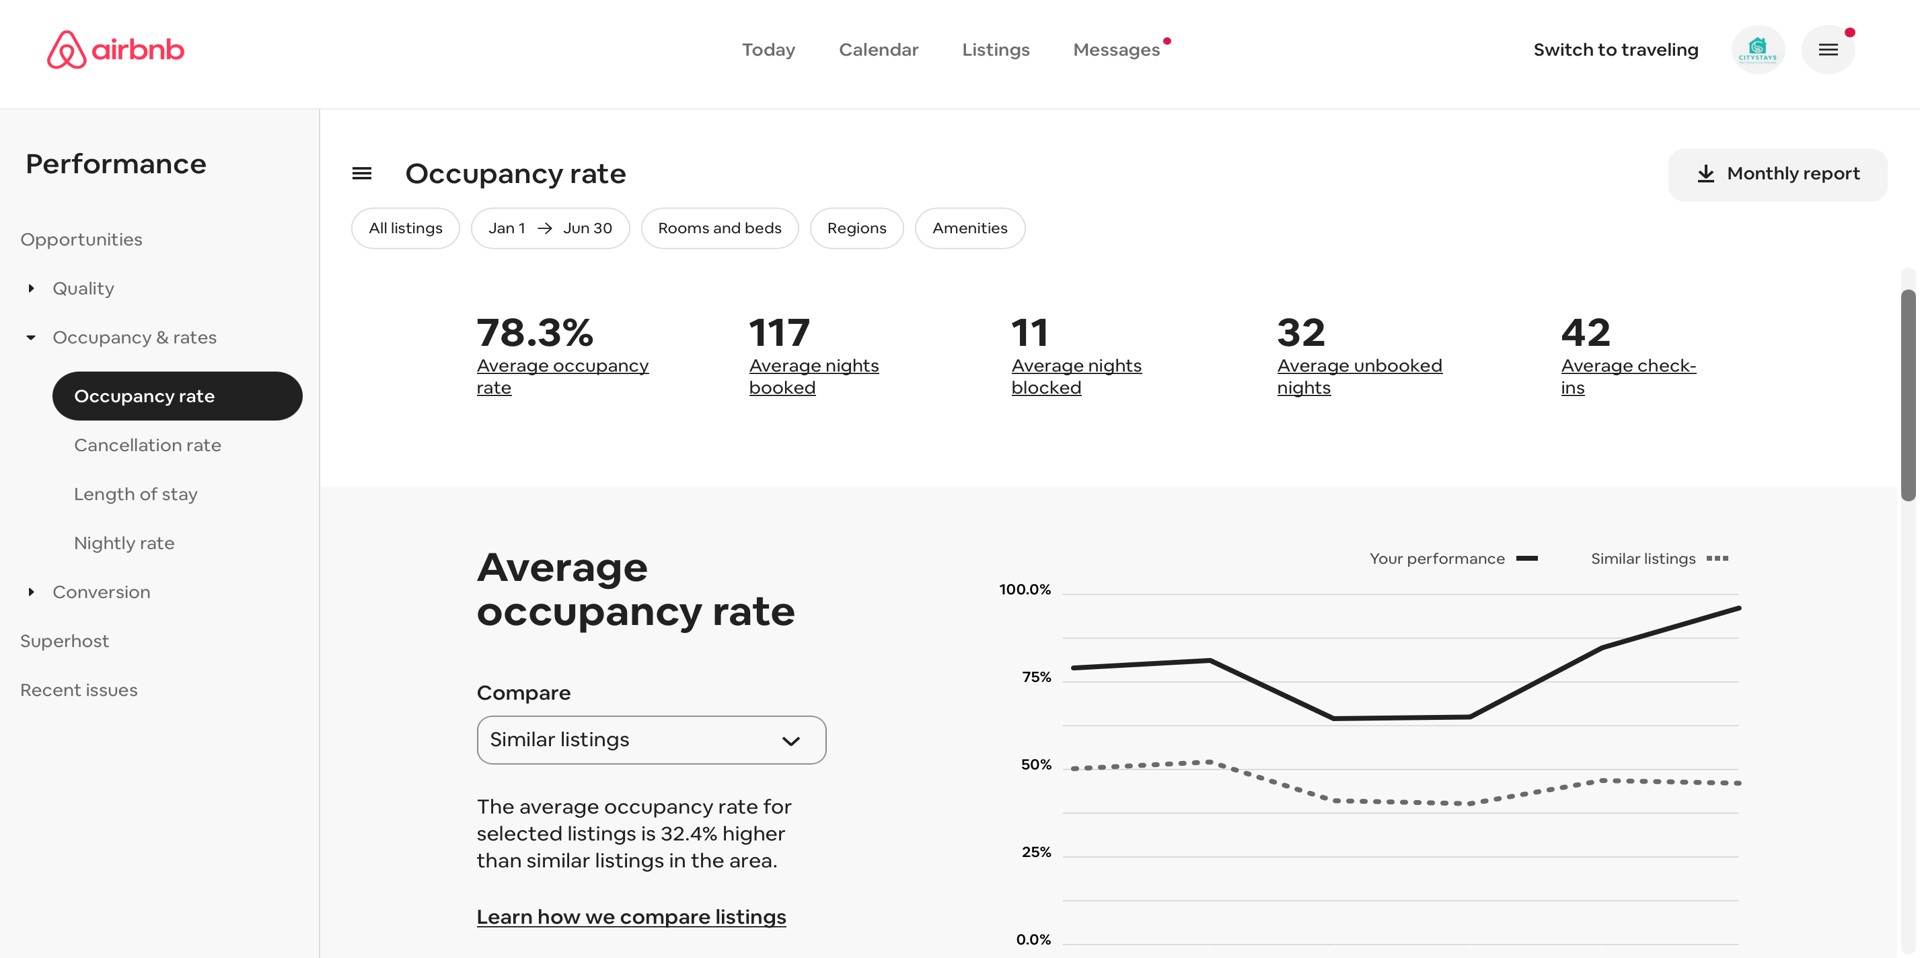Click the Your performance legend entry
Screen dimensions: 1920x958
pyautogui.click(x=1453, y=559)
